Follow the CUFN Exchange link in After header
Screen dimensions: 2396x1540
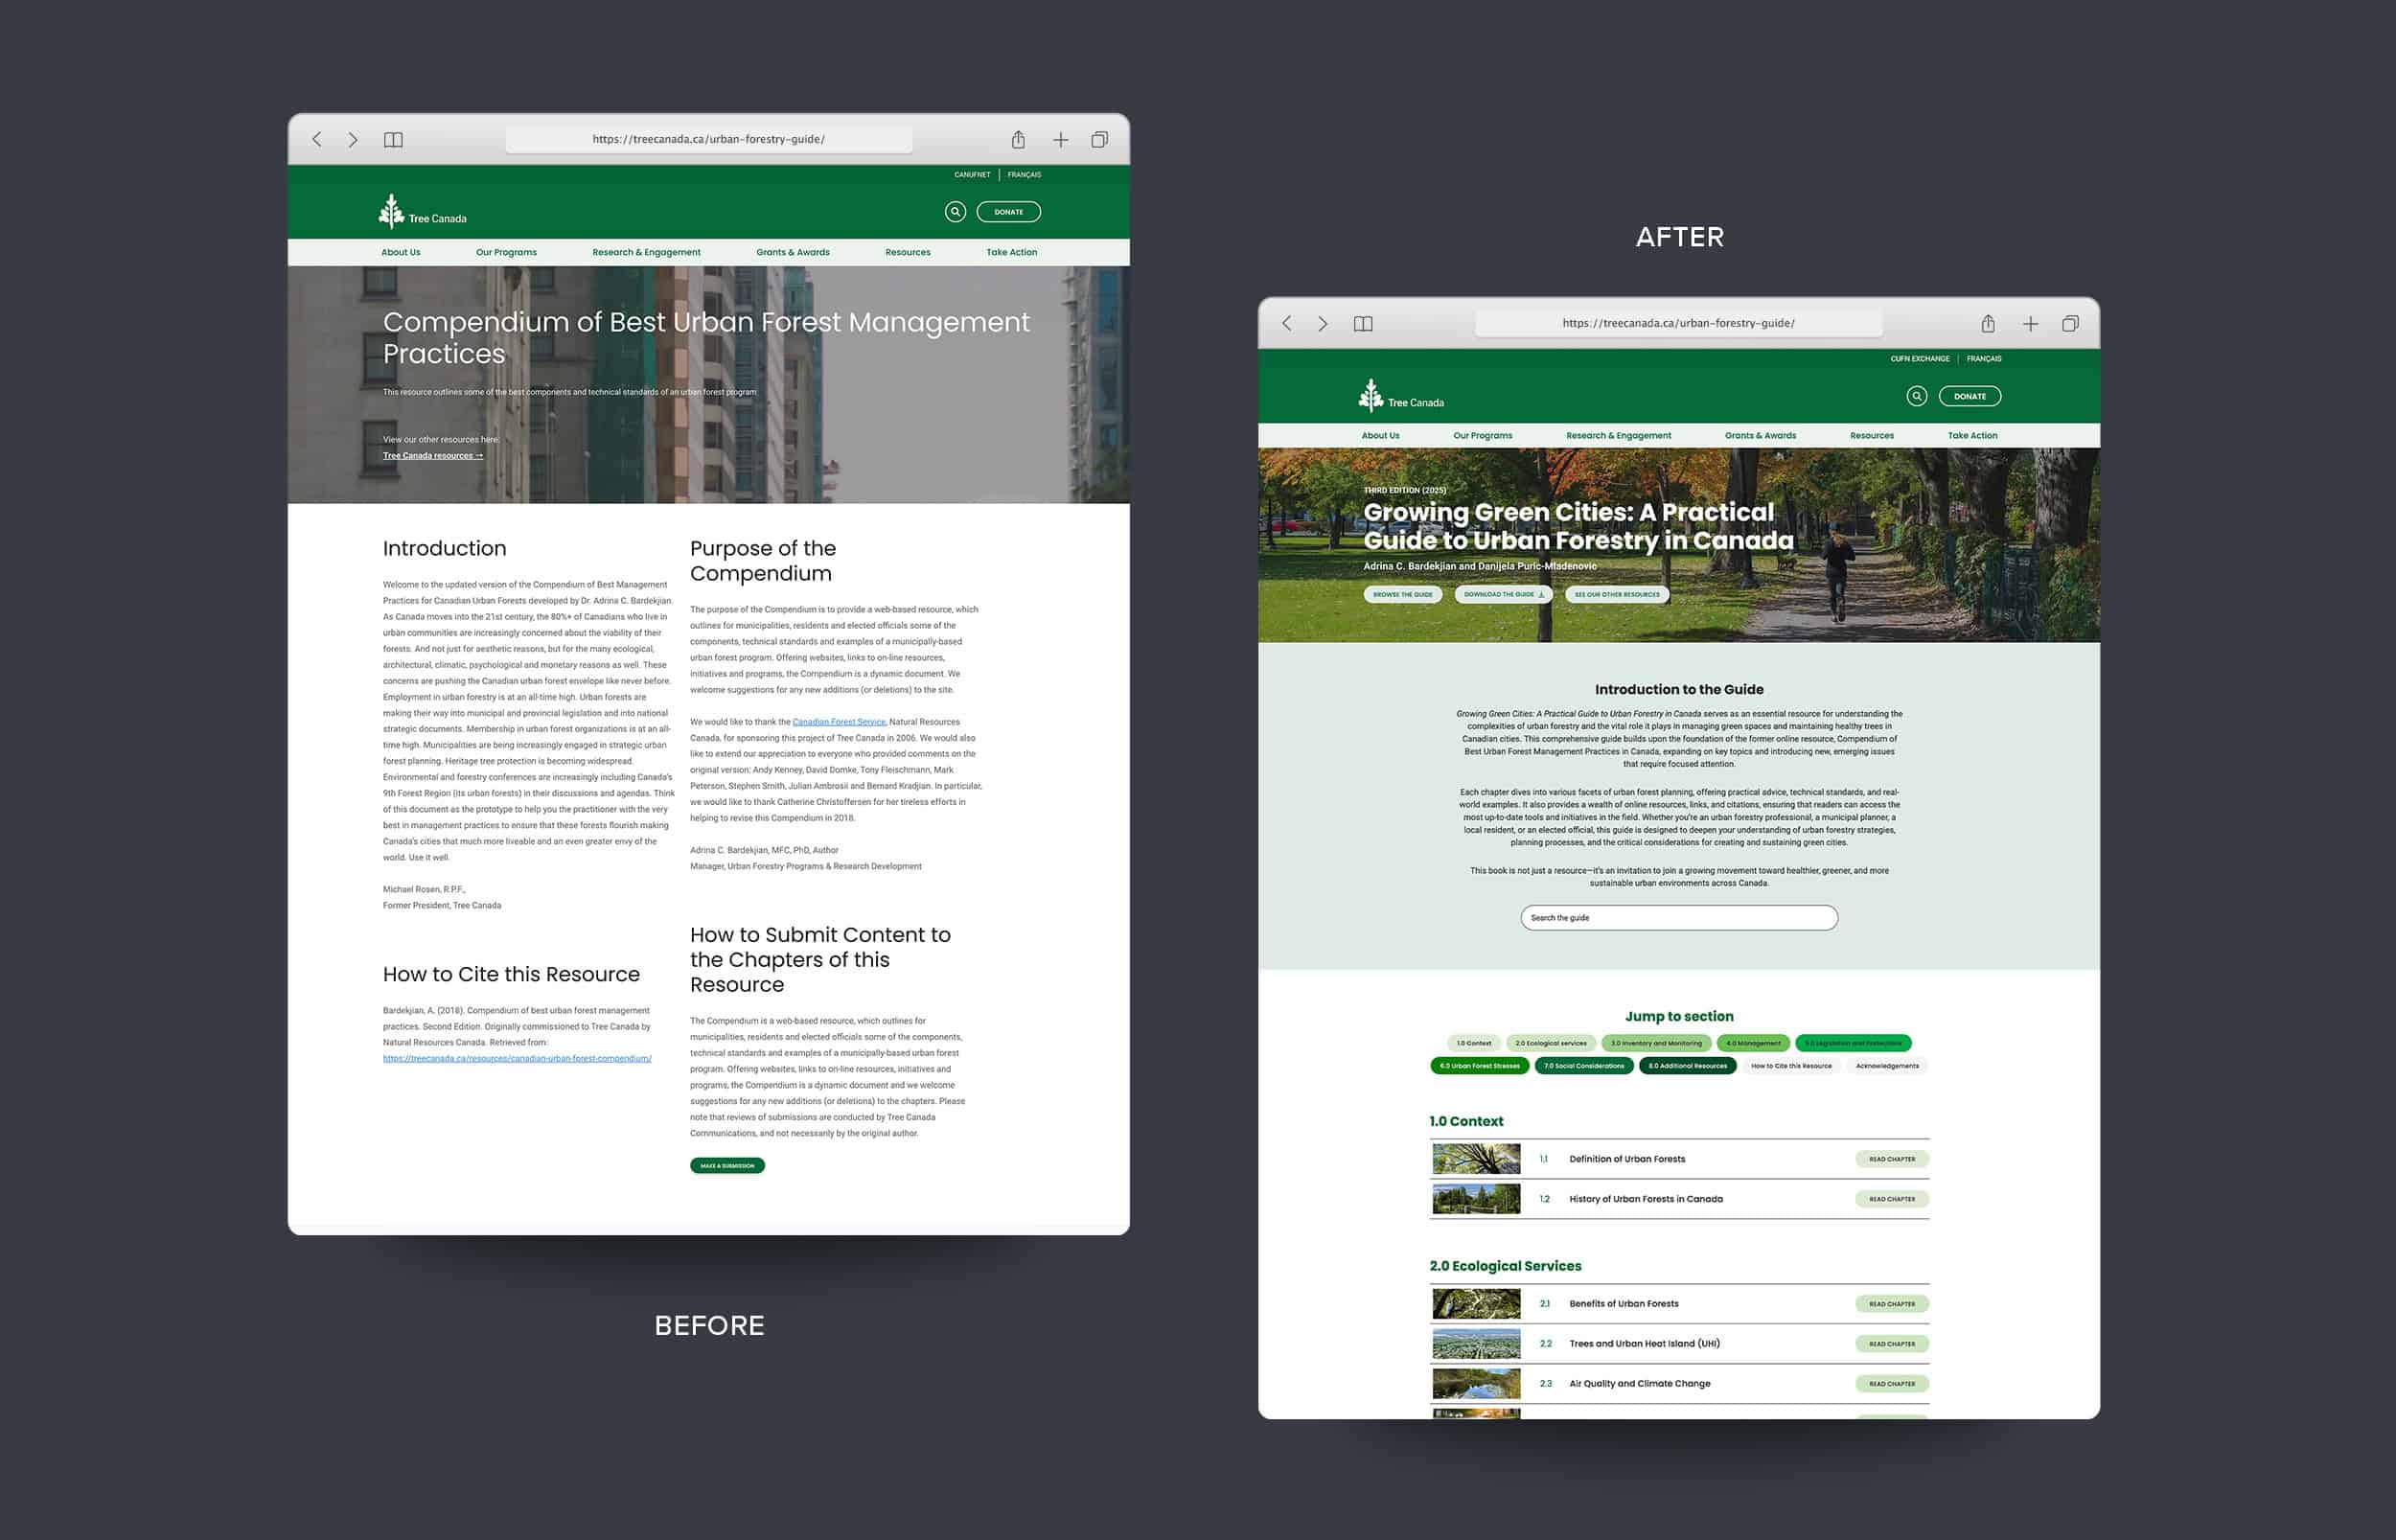point(1920,359)
